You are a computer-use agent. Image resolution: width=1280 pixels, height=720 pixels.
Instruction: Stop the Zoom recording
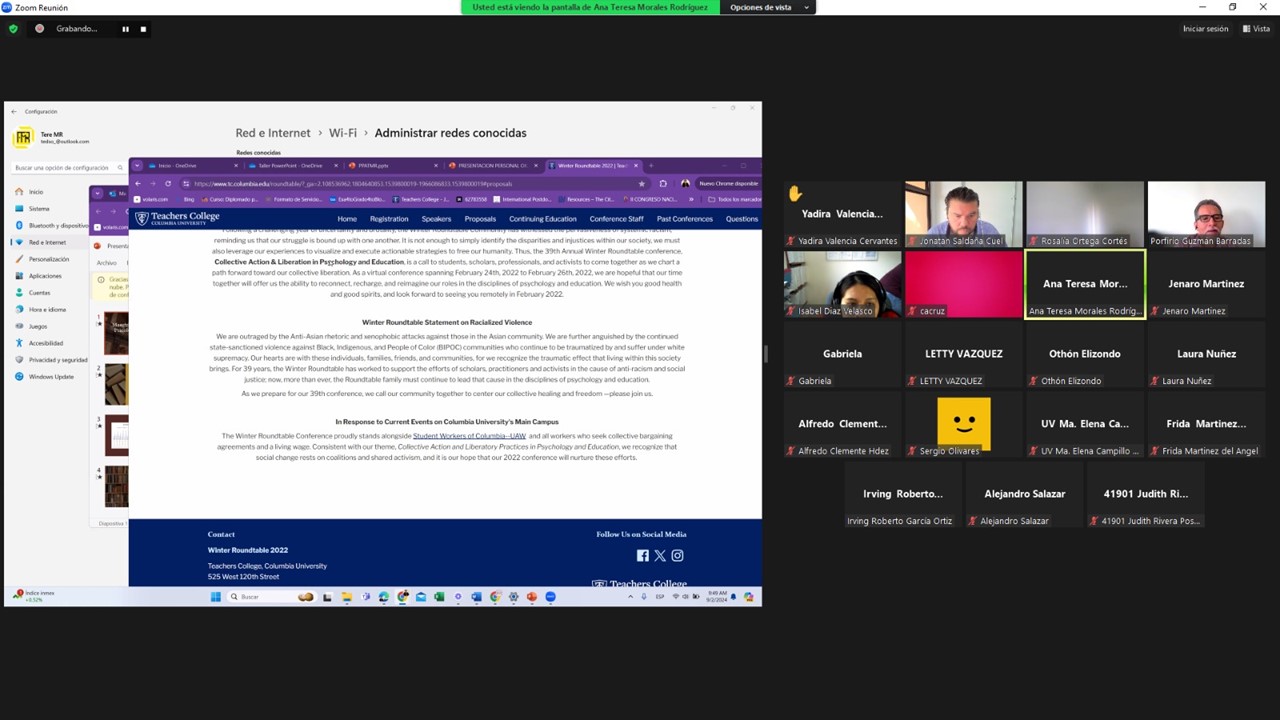[x=143, y=29]
